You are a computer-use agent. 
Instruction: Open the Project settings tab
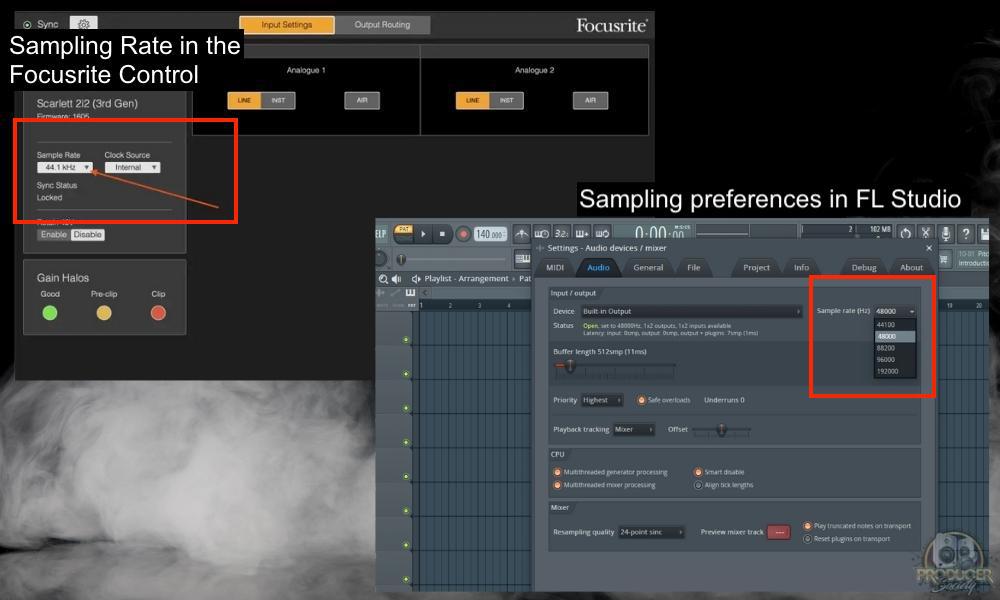pos(756,268)
